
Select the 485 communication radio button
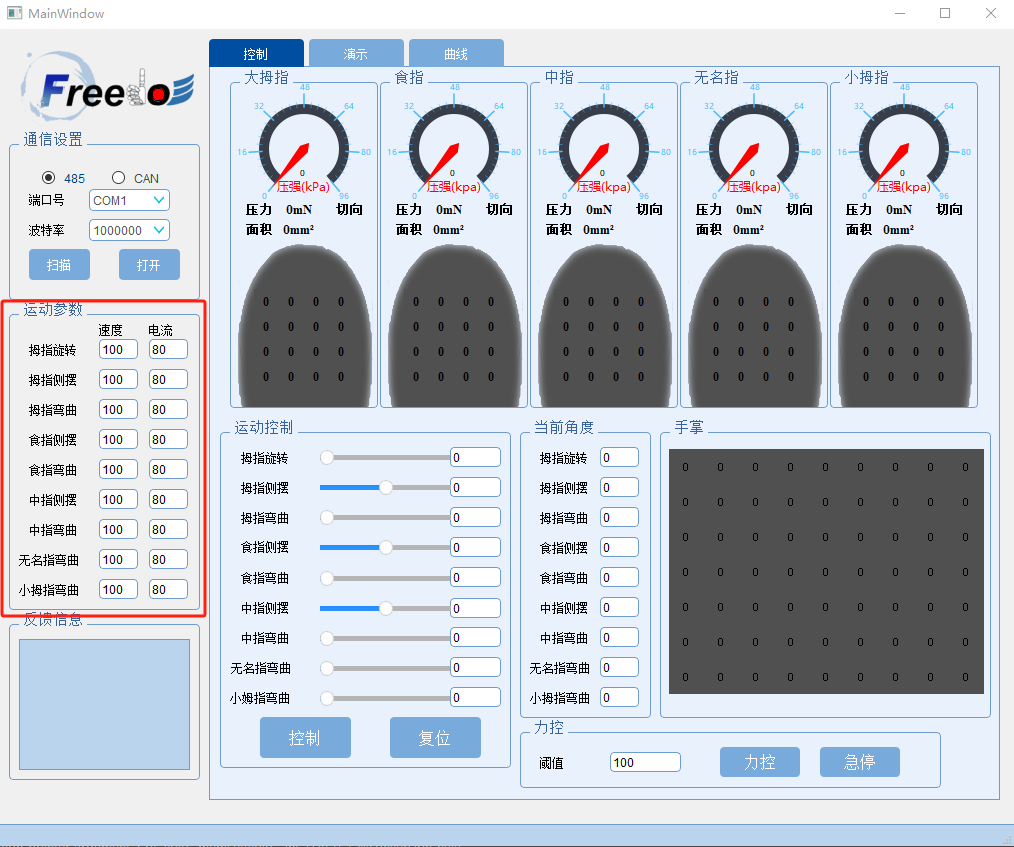click(48, 178)
